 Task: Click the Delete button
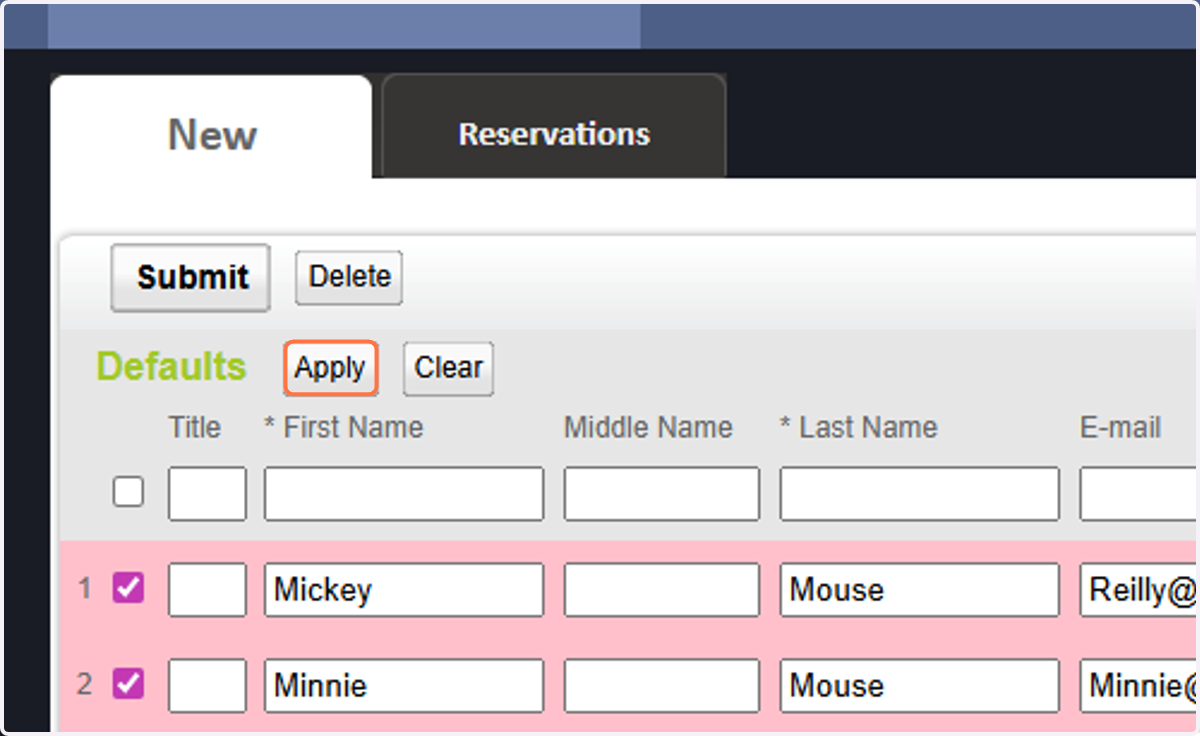coord(349,277)
